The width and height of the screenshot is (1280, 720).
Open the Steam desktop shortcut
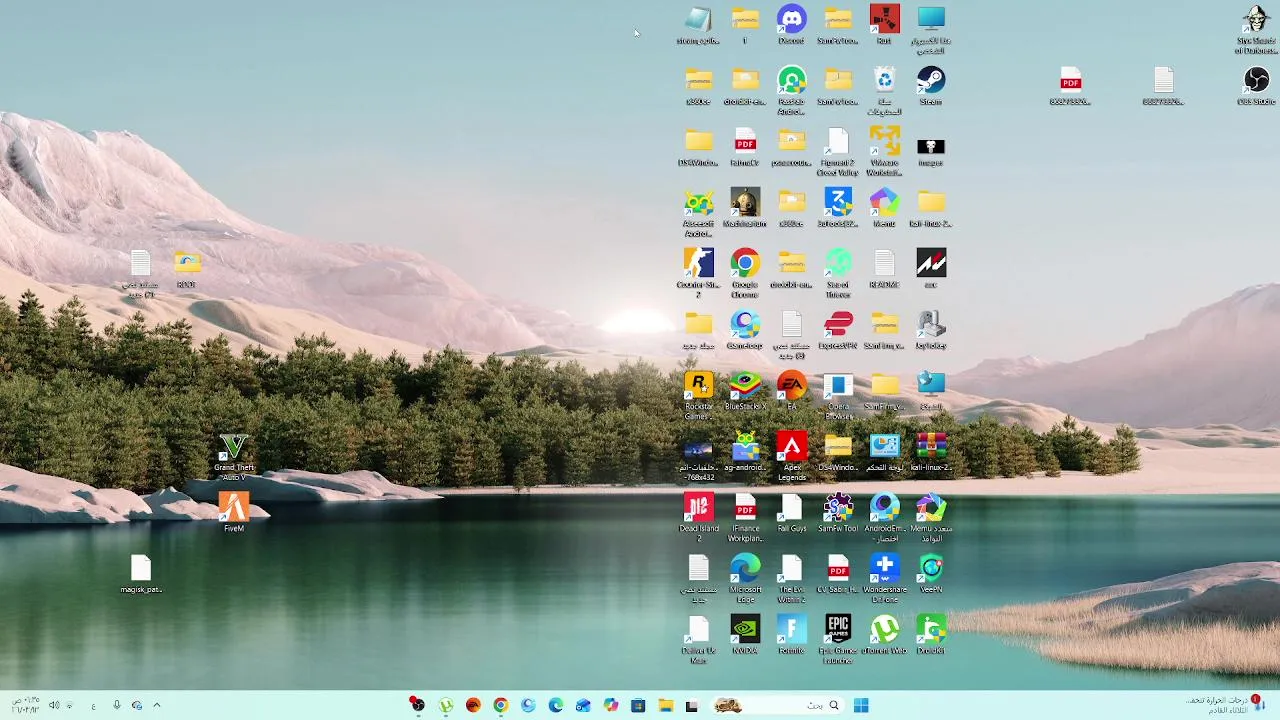(x=930, y=86)
